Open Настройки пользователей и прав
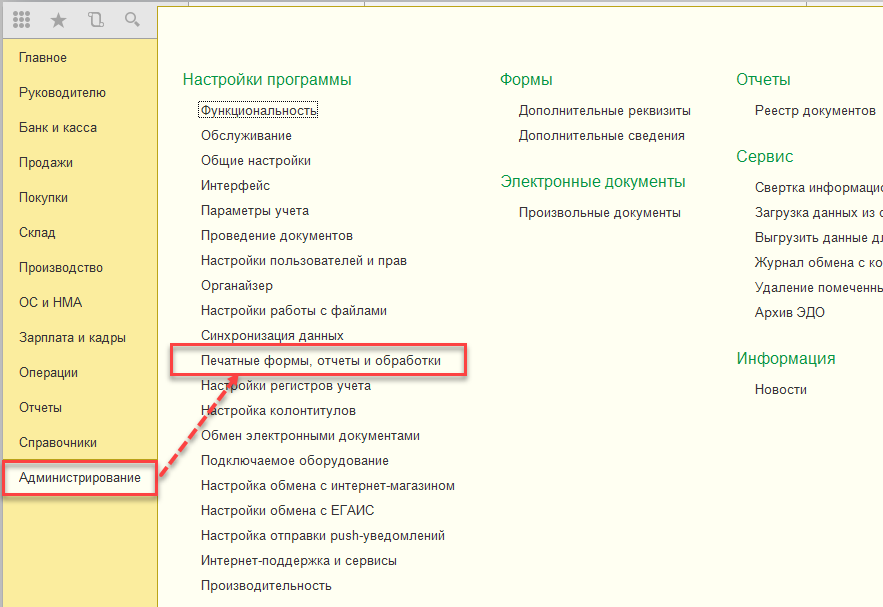The height and width of the screenshot is (607, 883). point(304,261)
